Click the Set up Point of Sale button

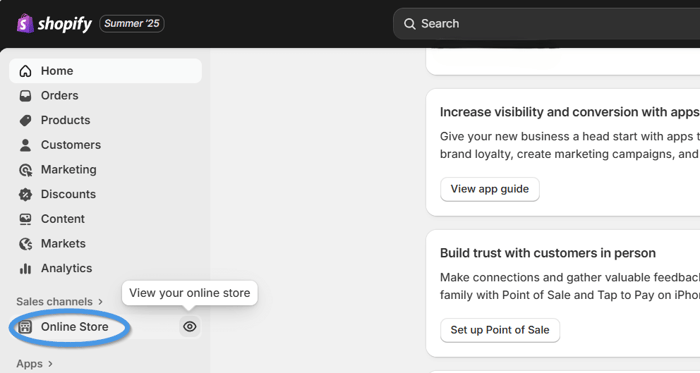[500, 330]
